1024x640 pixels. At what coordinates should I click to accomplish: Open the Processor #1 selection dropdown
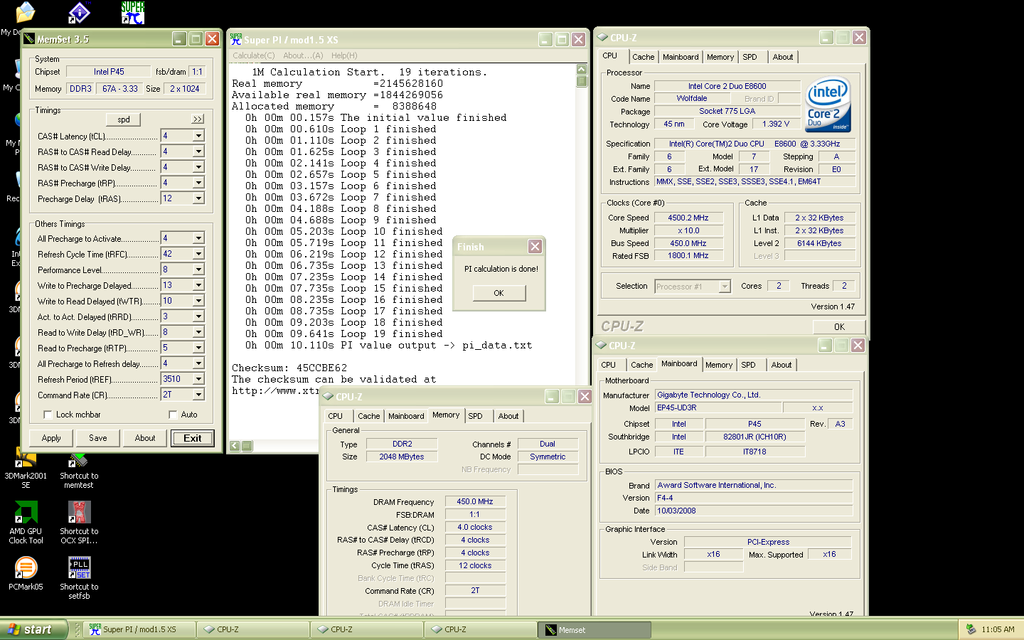(x=724, y=287)
